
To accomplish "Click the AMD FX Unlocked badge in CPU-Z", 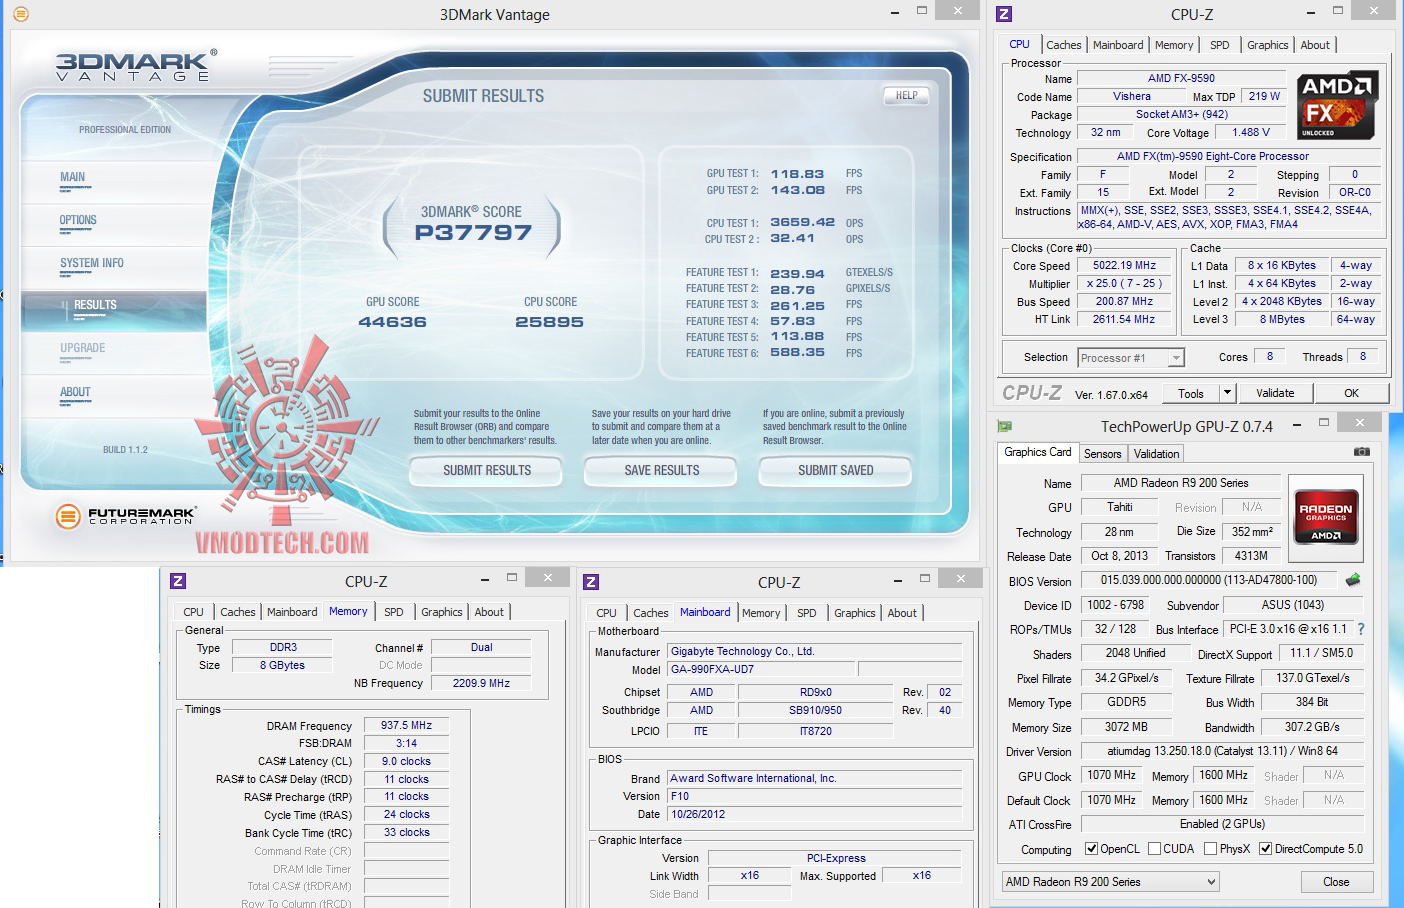I will pos(1337,105).
